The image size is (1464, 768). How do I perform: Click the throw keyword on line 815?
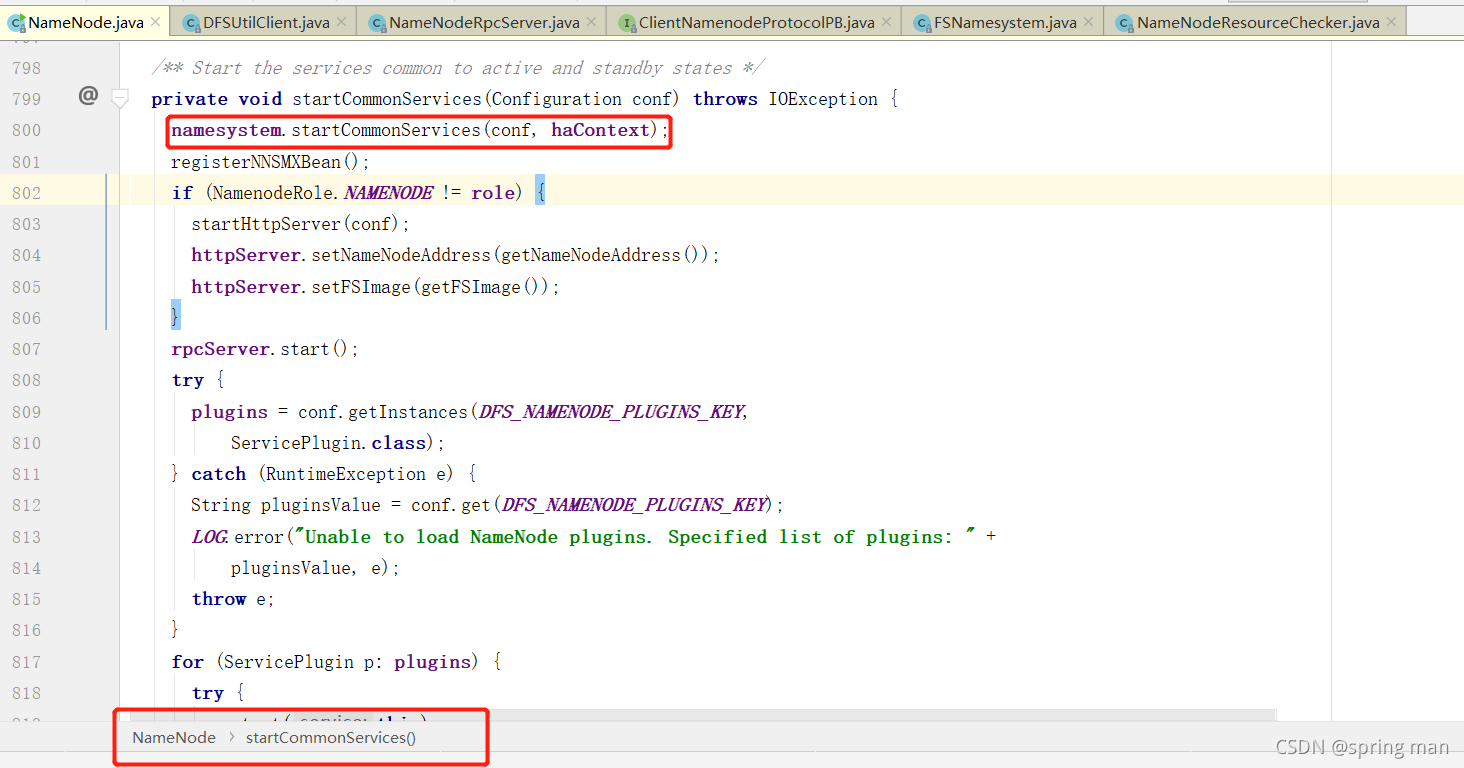219,599
